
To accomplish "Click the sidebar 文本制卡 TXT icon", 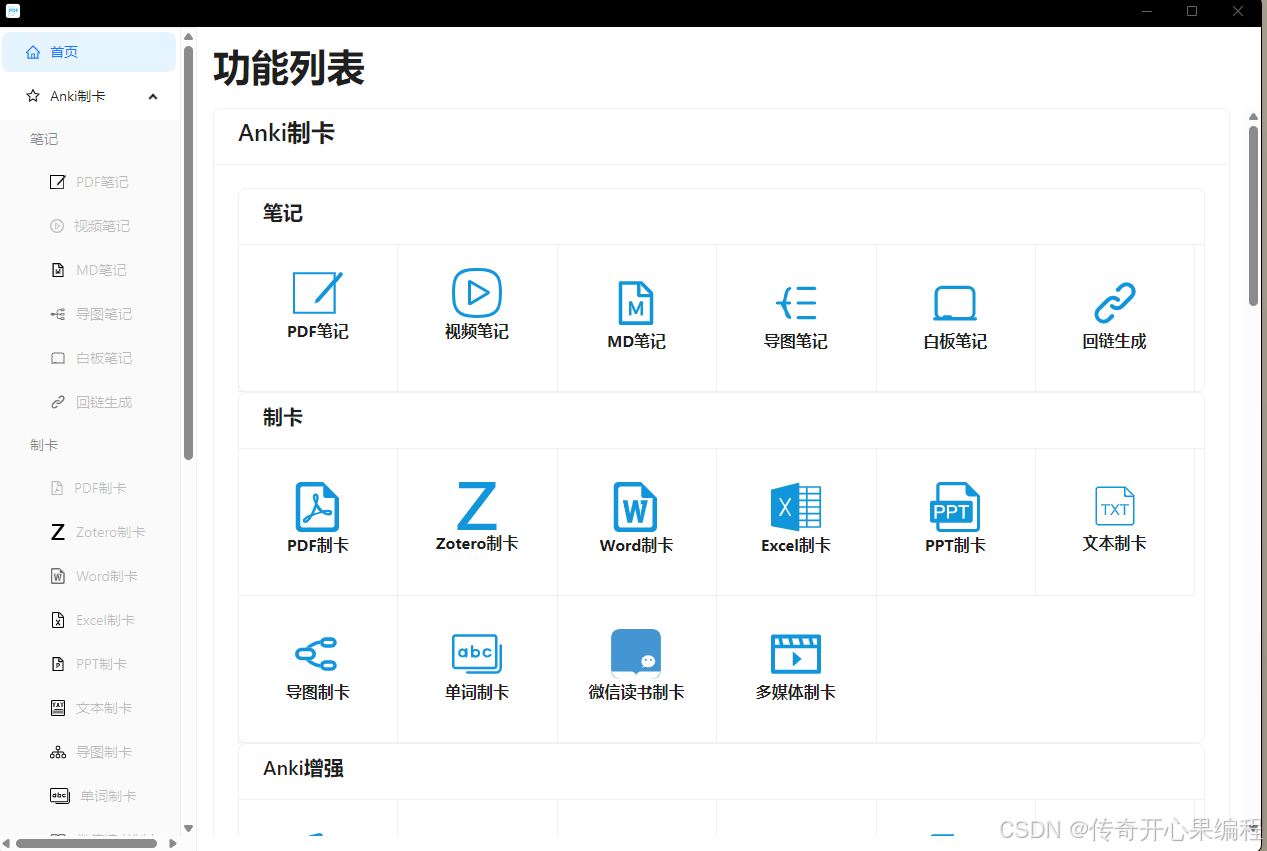I will pyautogui.click(x=58, y=708).
